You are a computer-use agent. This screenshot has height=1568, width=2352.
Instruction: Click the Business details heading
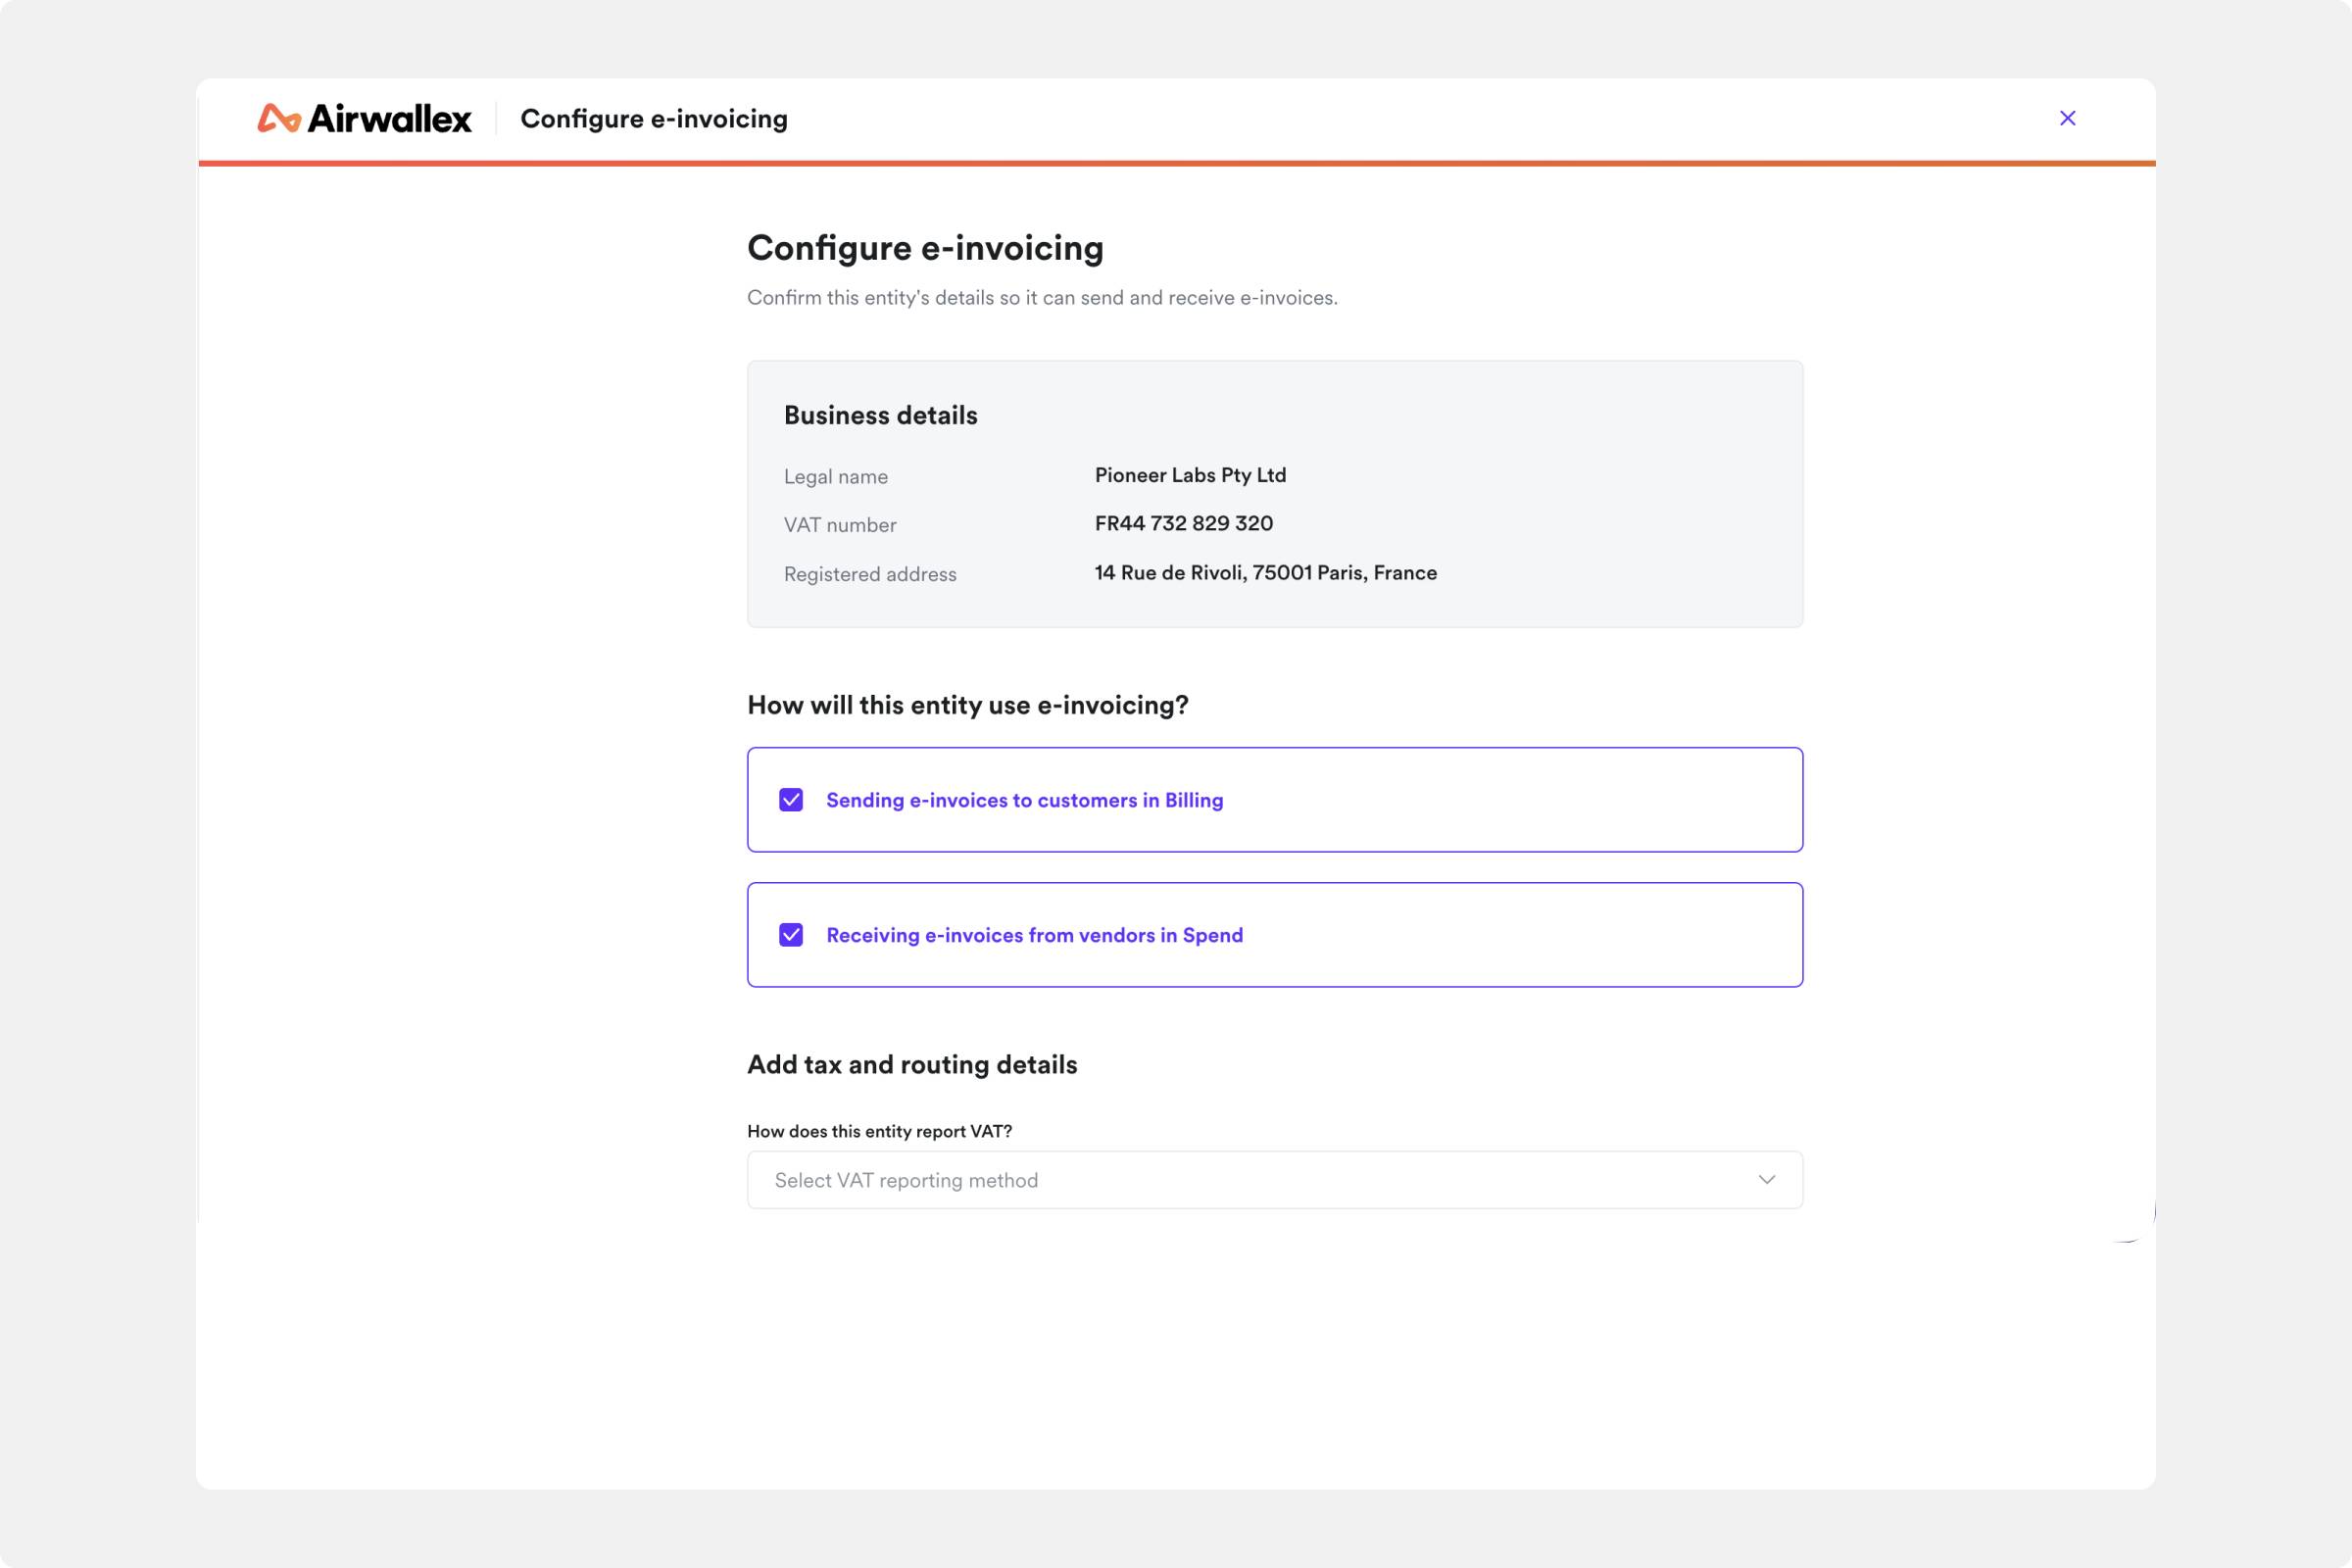(x=881, y=415)
